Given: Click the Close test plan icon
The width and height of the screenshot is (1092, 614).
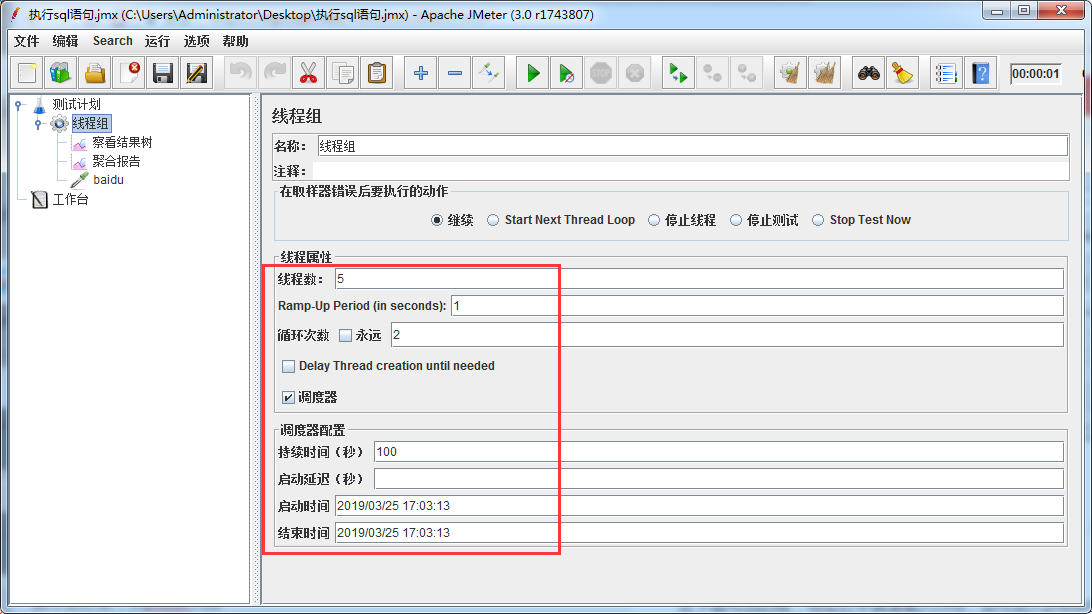Looking at the screenshot, I should click(x=130, y=73).
